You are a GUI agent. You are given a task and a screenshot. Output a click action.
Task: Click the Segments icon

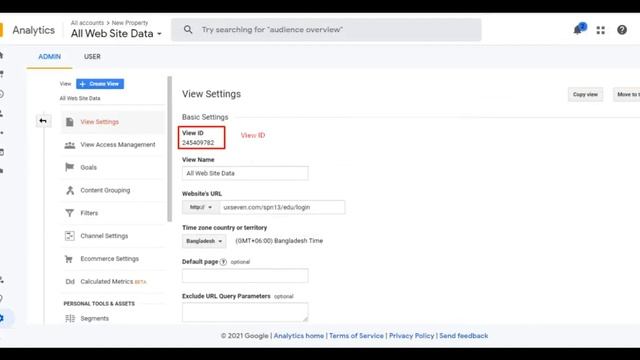[x=70, y=318]
